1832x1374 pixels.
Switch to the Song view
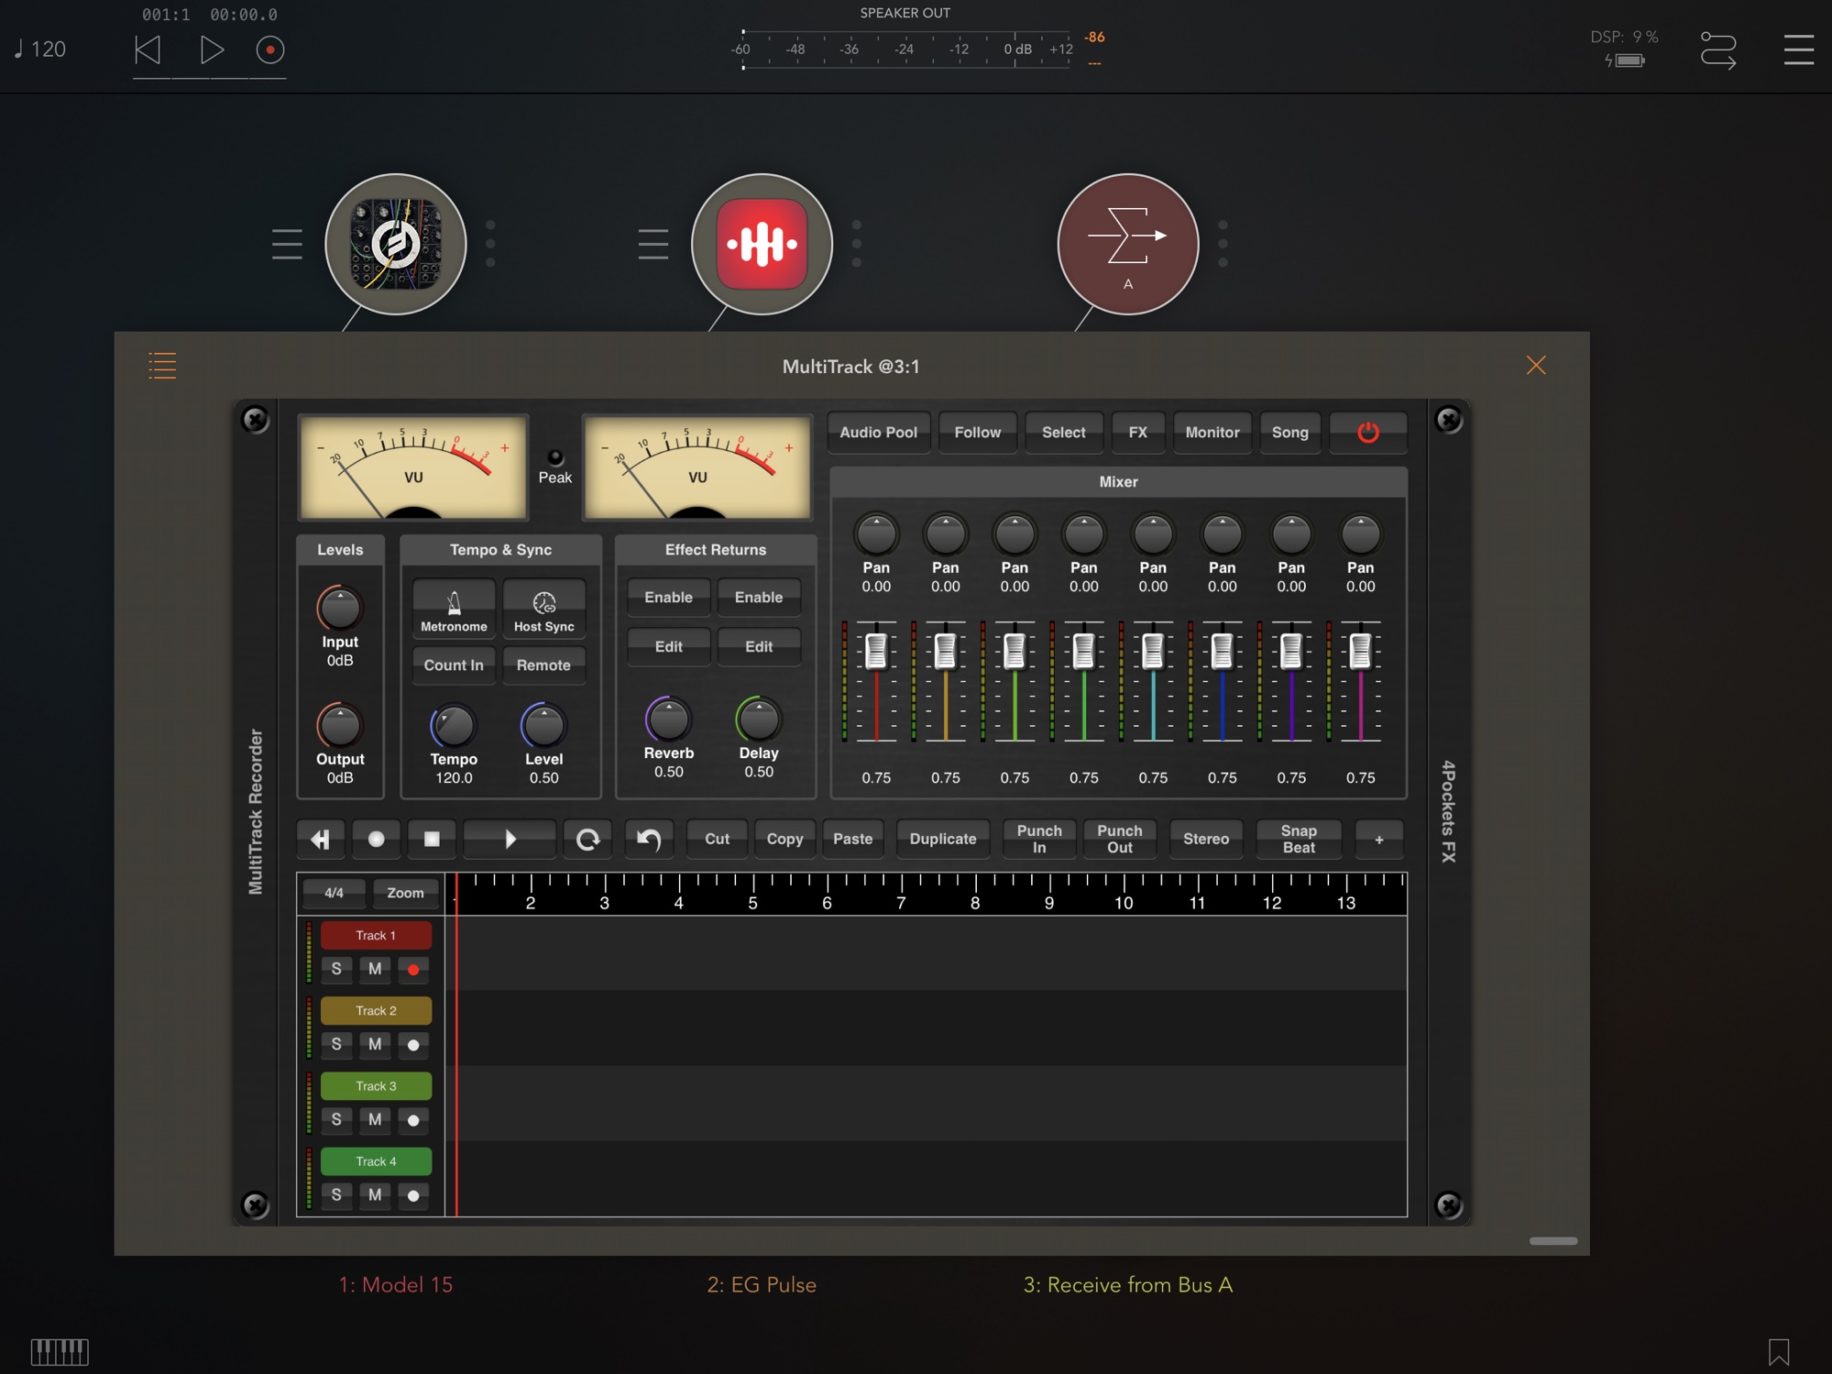1290,432
